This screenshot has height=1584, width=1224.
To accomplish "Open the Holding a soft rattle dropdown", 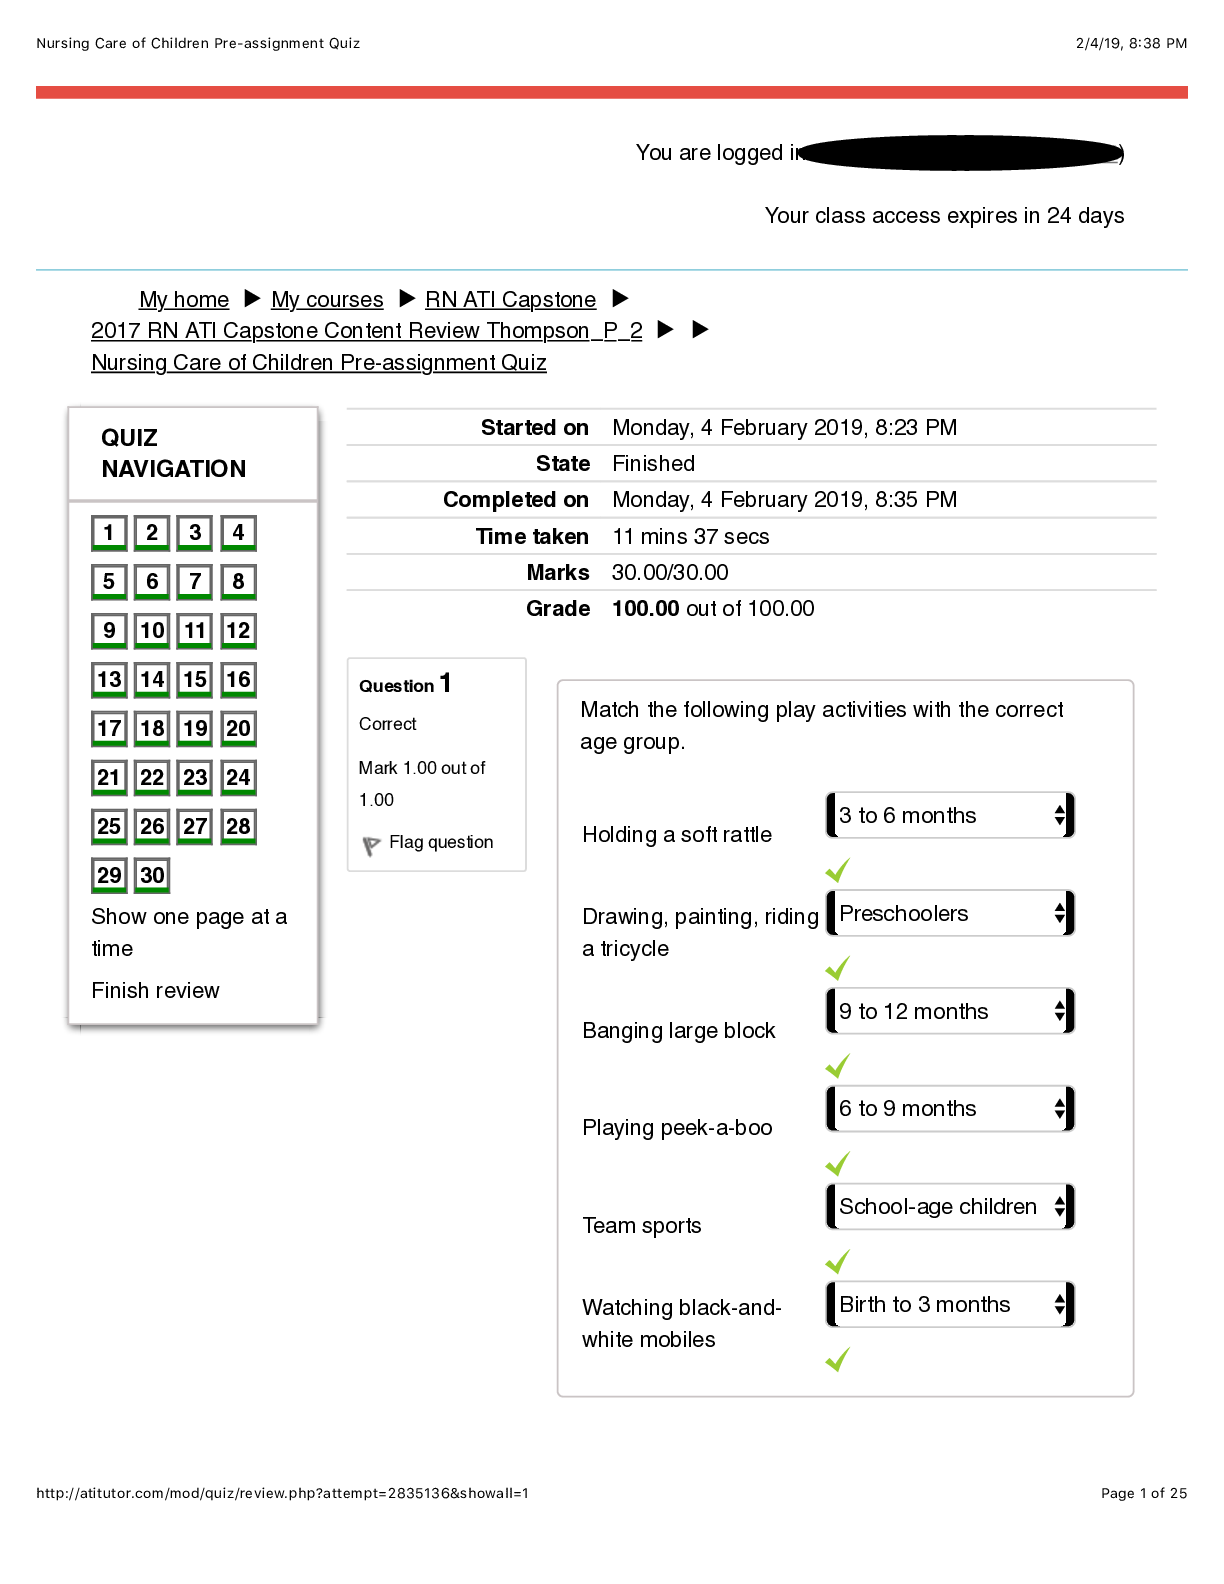I will click(x=949, y=816).
